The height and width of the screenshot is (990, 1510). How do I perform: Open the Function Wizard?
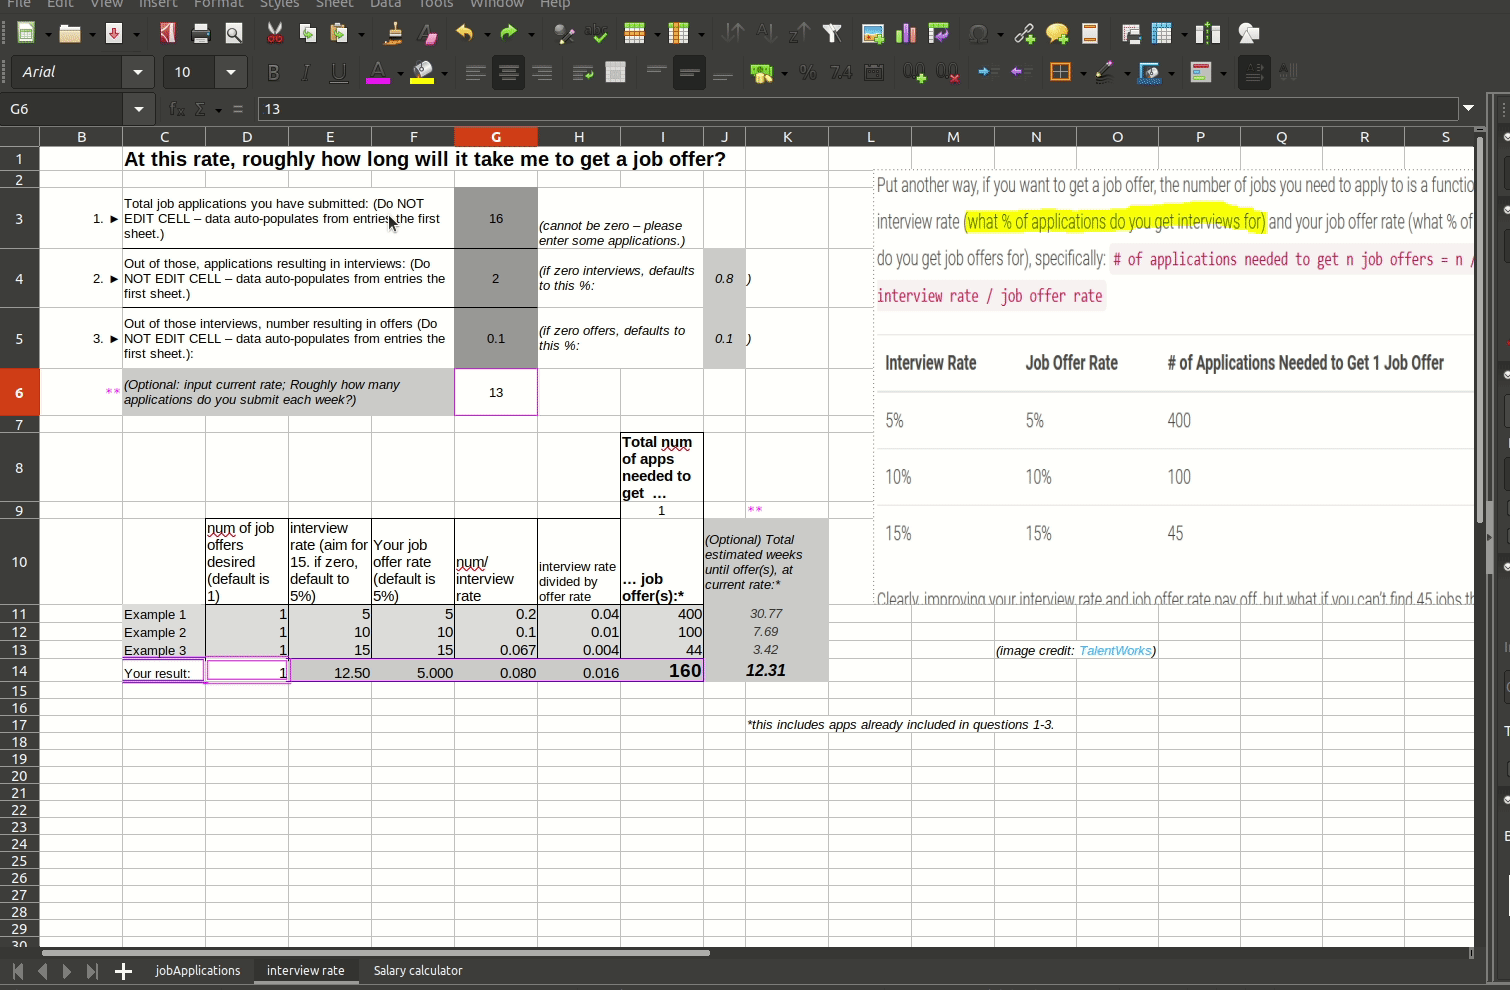[177, 109]
